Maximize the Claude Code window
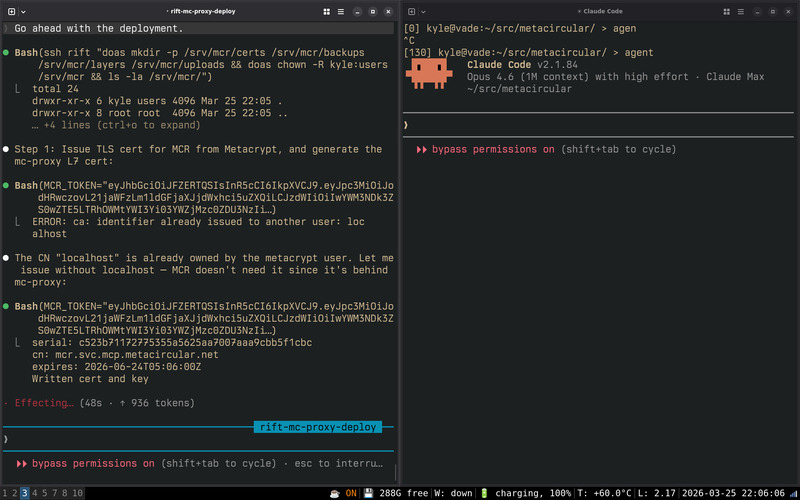 (772, 11)
